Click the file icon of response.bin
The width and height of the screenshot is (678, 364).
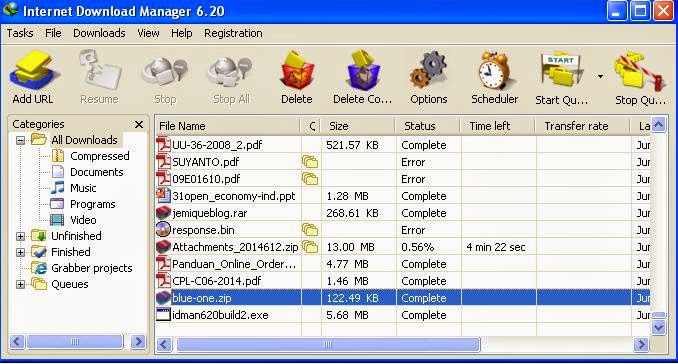163,230
